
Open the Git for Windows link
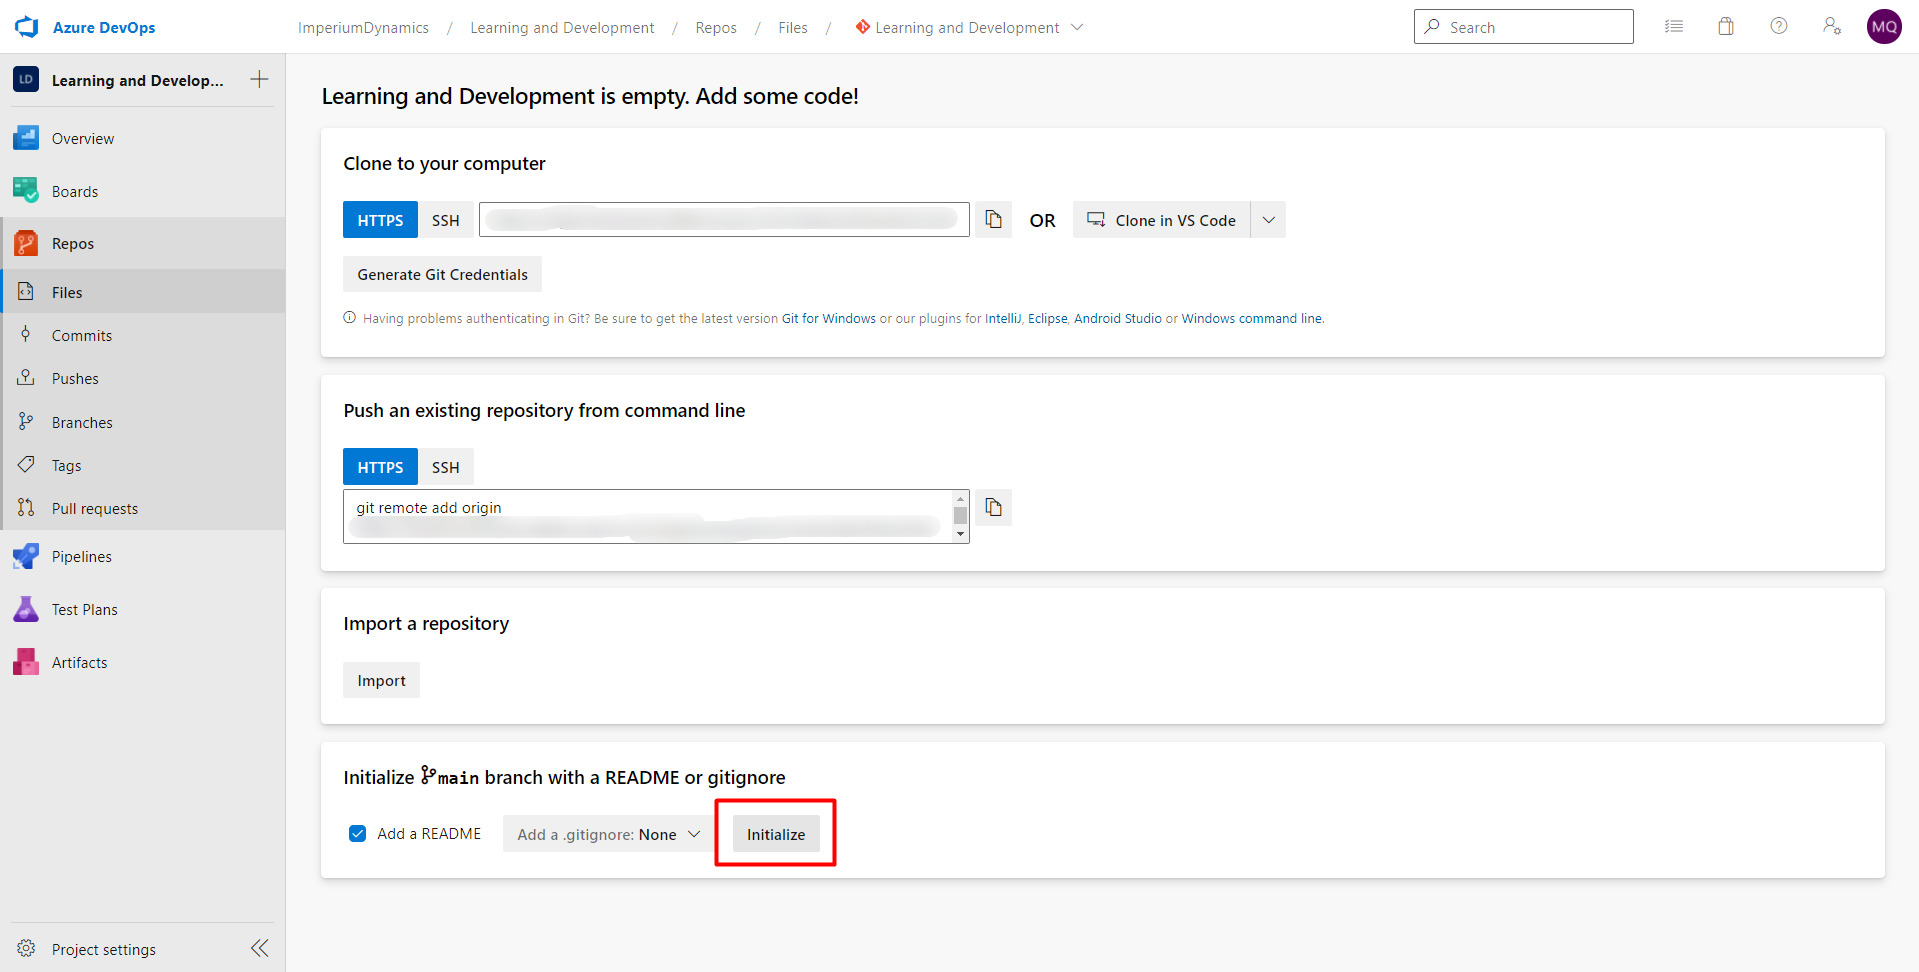828,318
